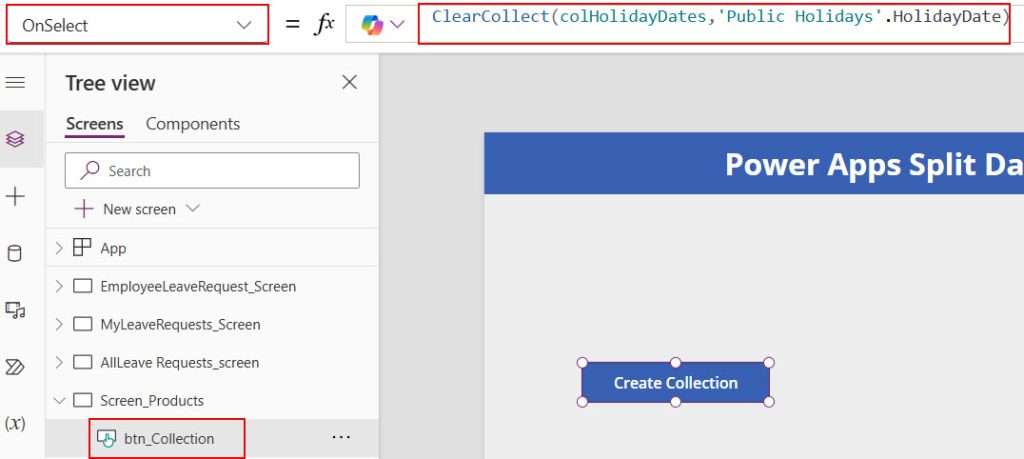This screenshot has width=1024, height=459.
Task: Close the Tree view panel
Action: point(349,82)
